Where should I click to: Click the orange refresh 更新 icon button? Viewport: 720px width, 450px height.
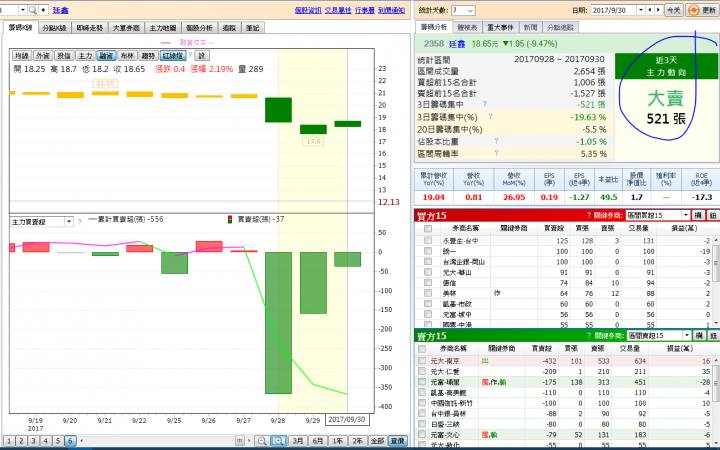click(x=703, y=10)
